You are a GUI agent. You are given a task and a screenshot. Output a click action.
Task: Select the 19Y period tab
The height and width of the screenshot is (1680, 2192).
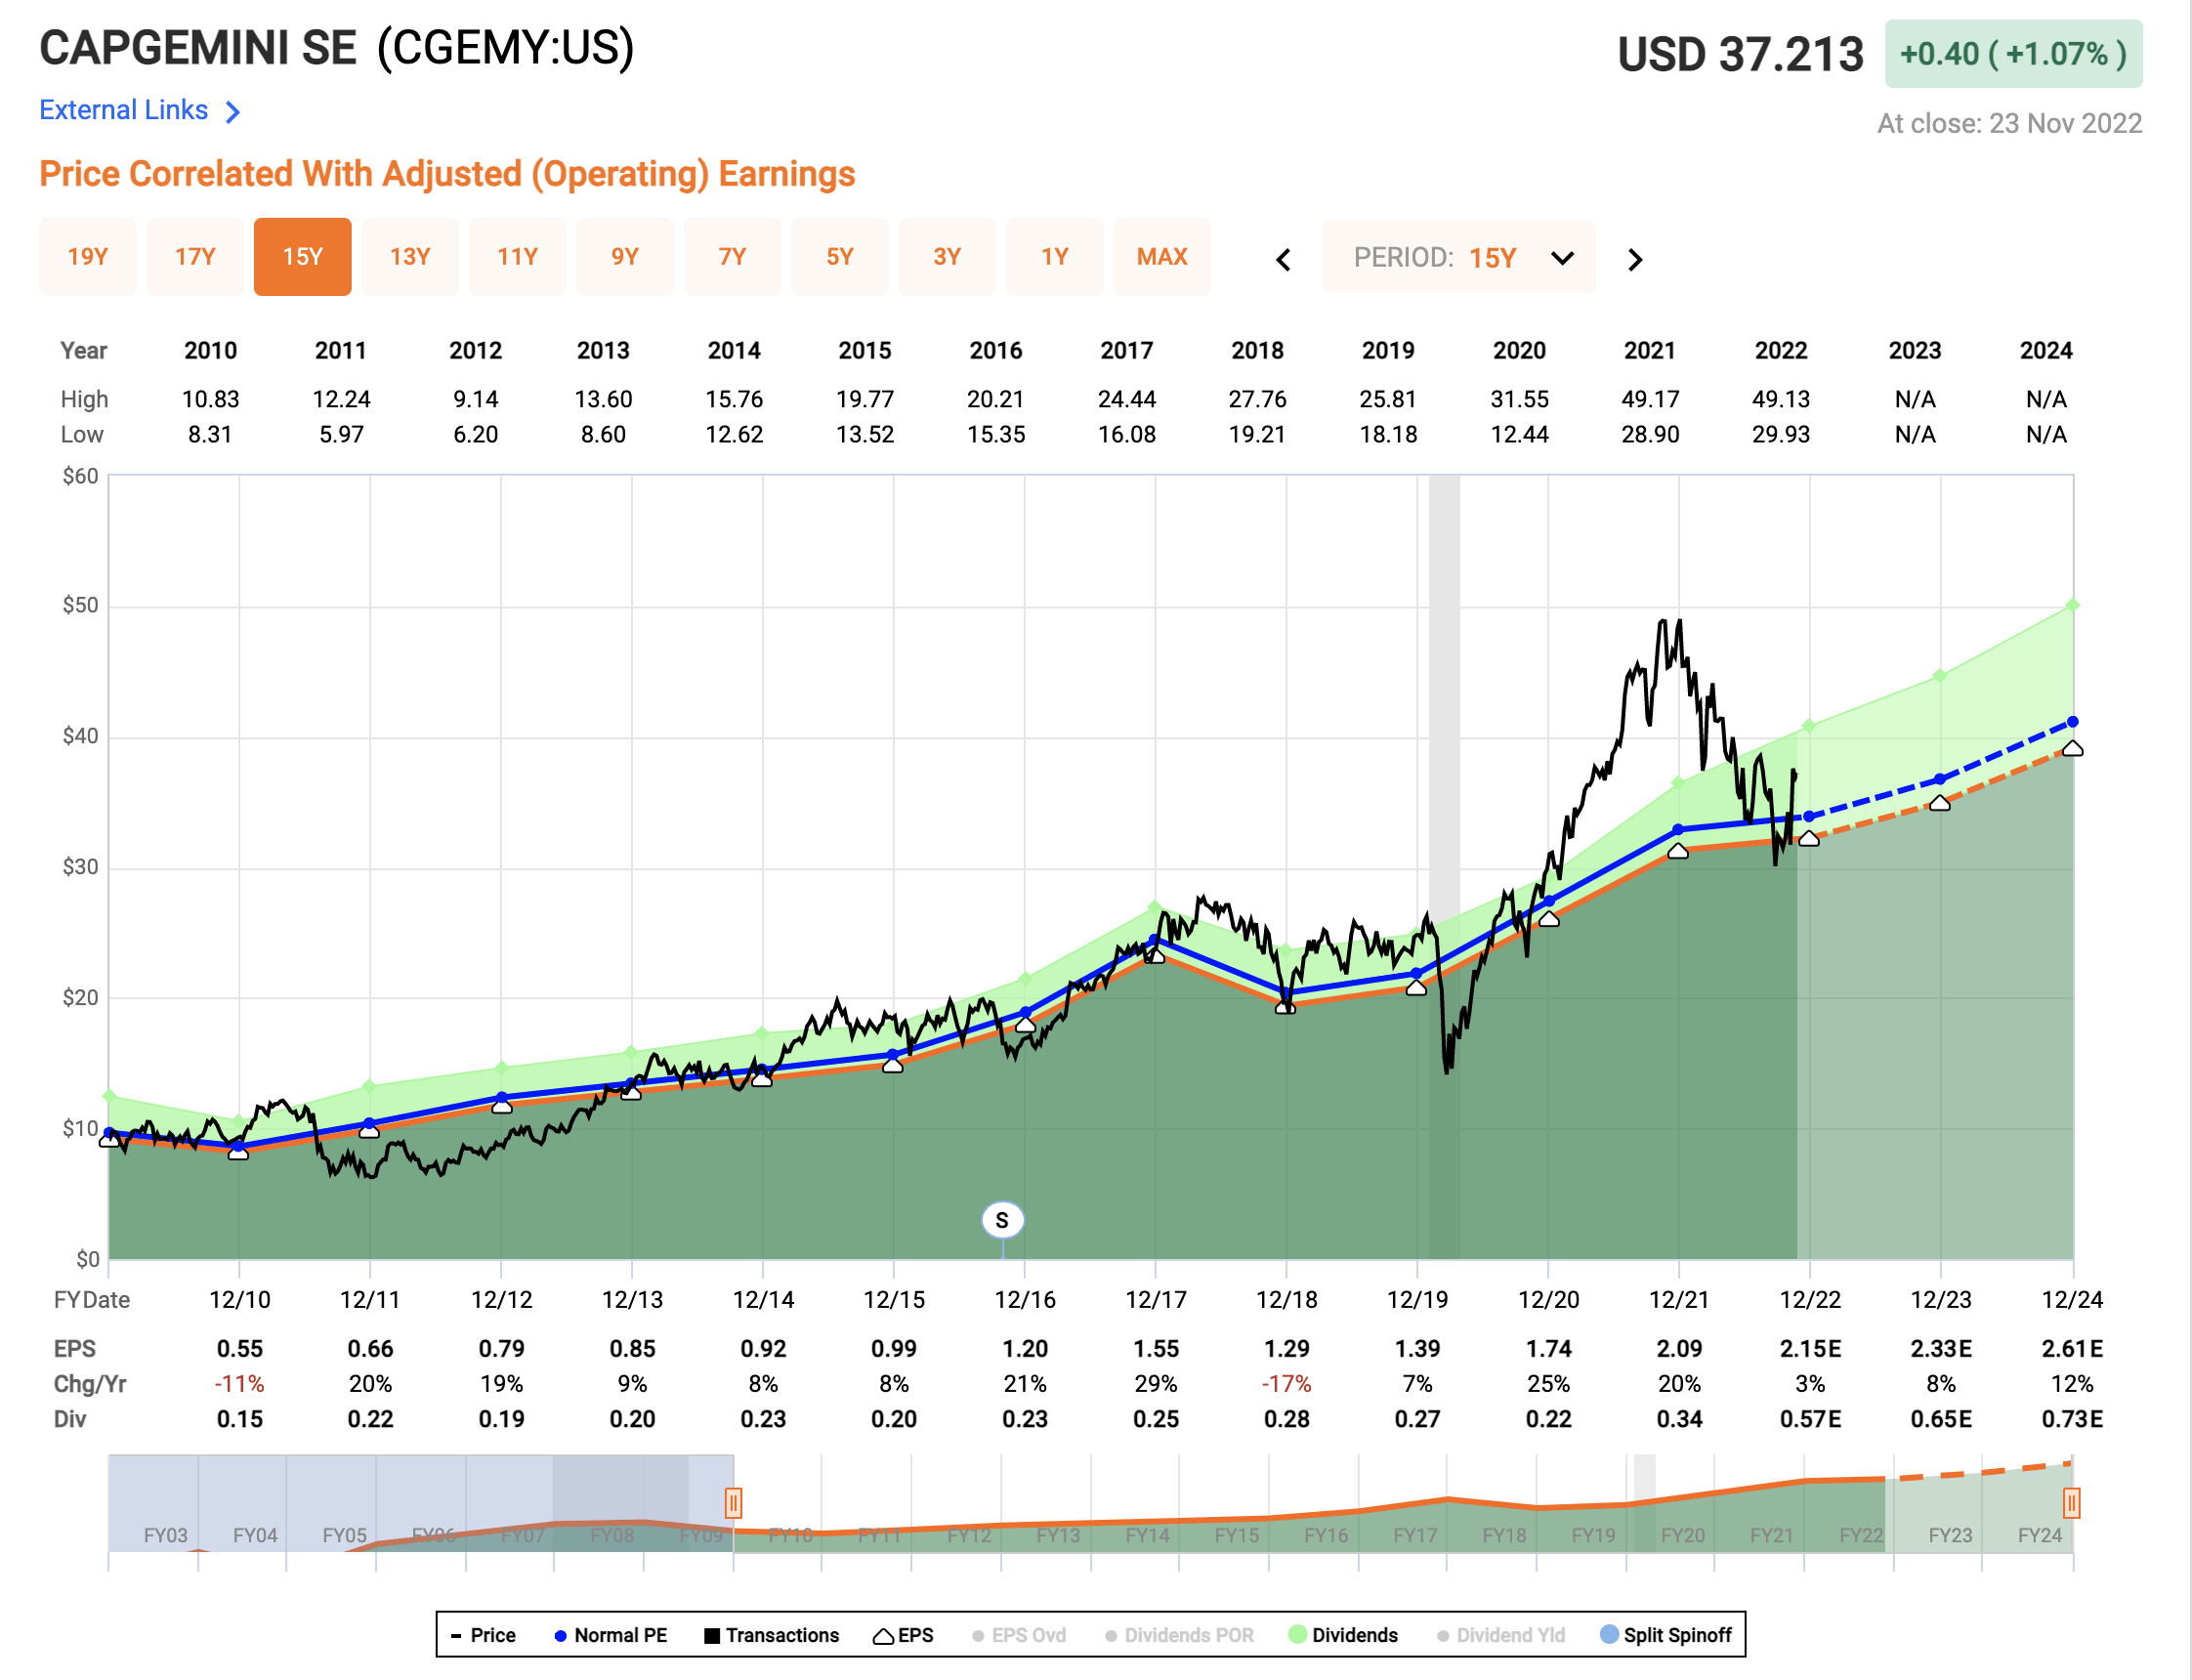[88, 257]
